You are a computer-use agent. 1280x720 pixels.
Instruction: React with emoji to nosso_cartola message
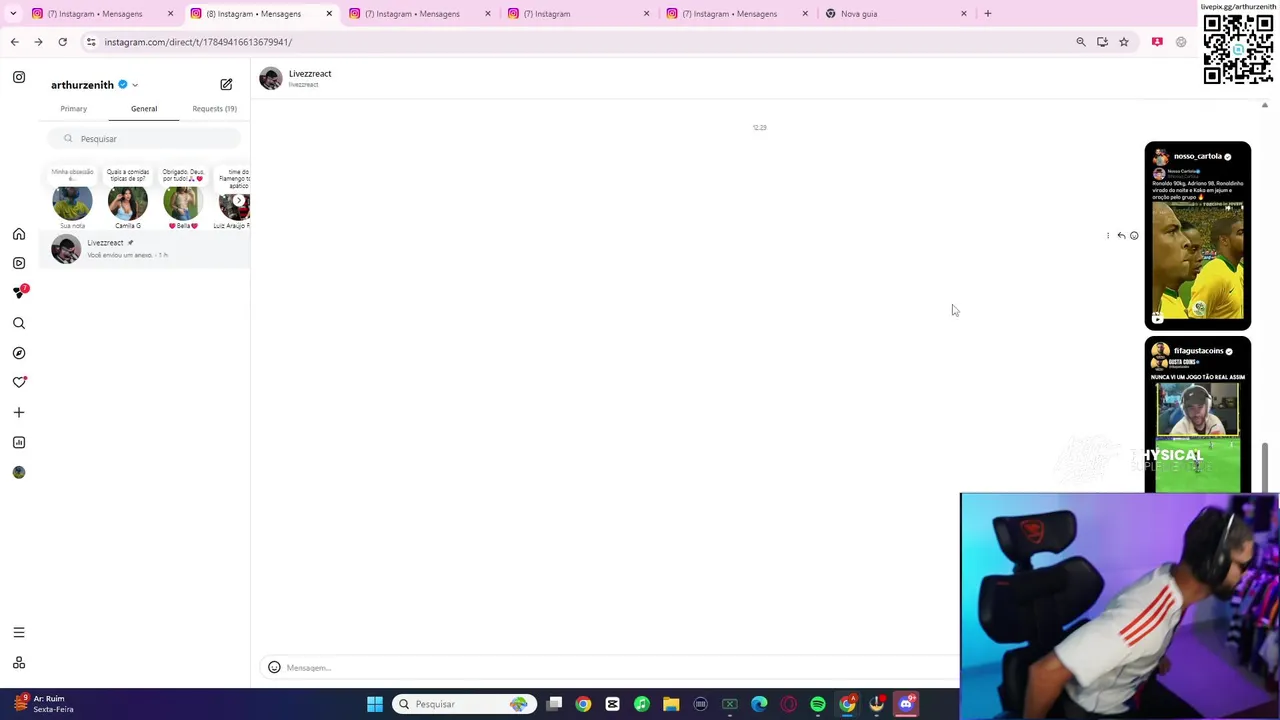tap(1134, 236)
